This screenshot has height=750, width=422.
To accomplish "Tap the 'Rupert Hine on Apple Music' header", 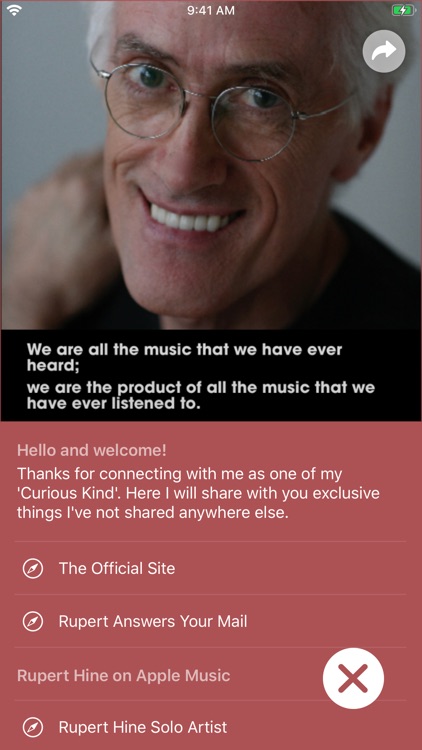I will click(x=123, y=676).
